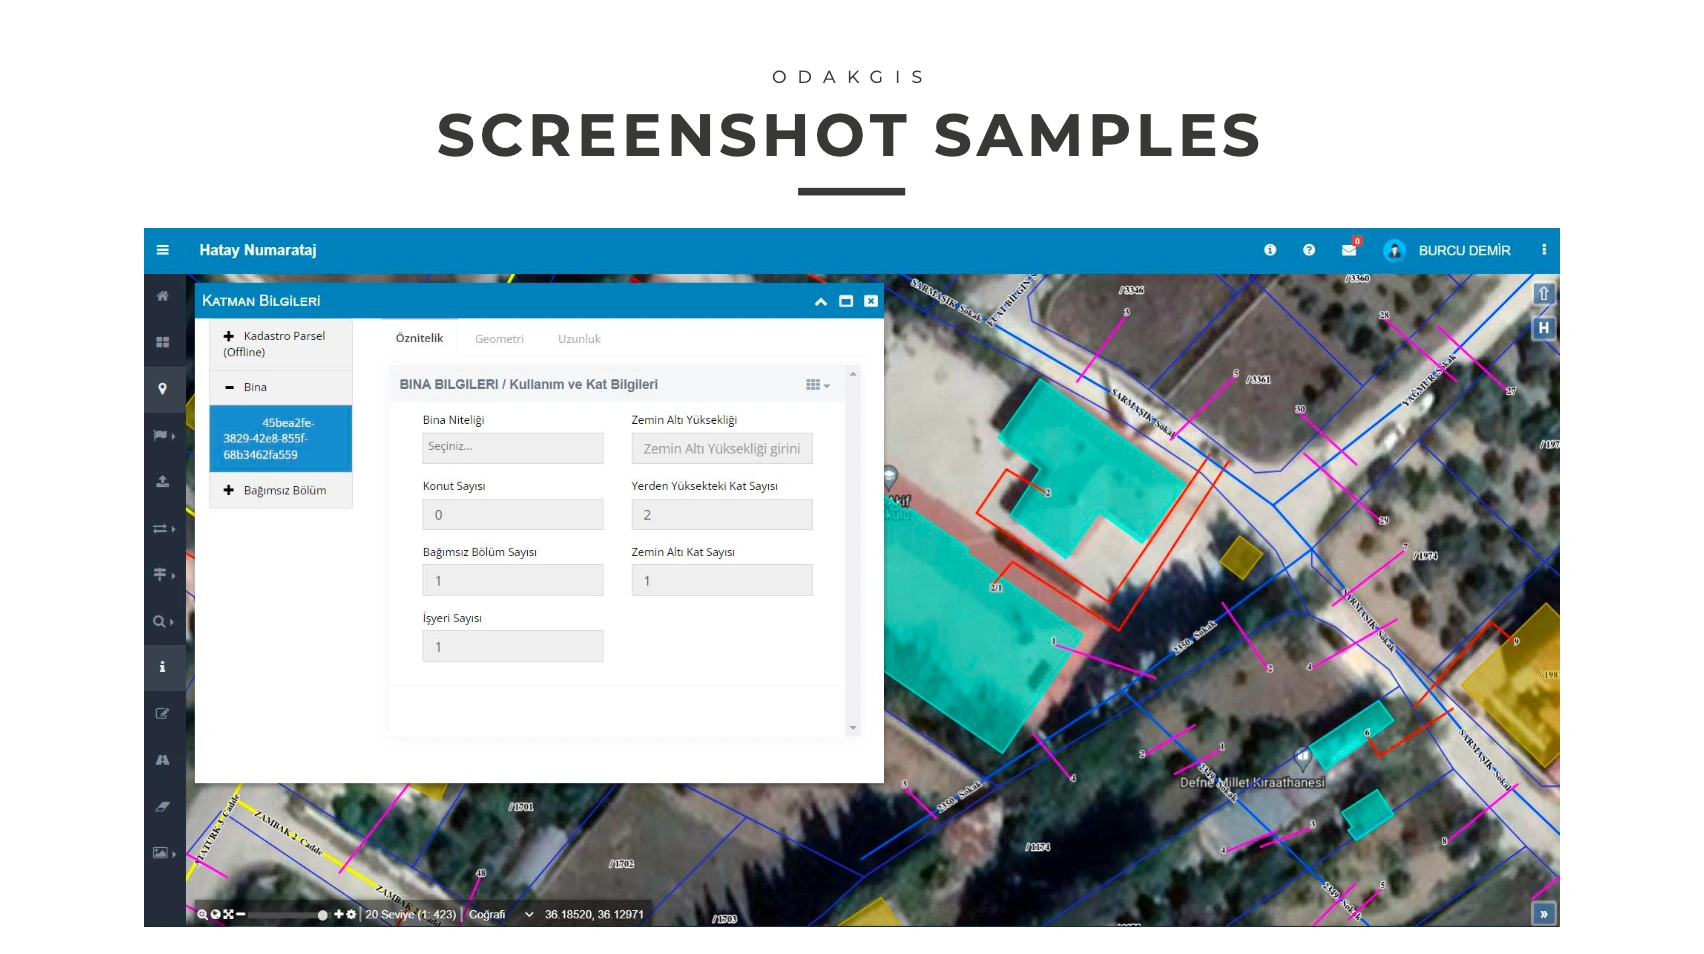The image size is (1704, 954).
Task: Switch to the Uzunluk tab
Action: pyautogui.click(x=579, y=339)
